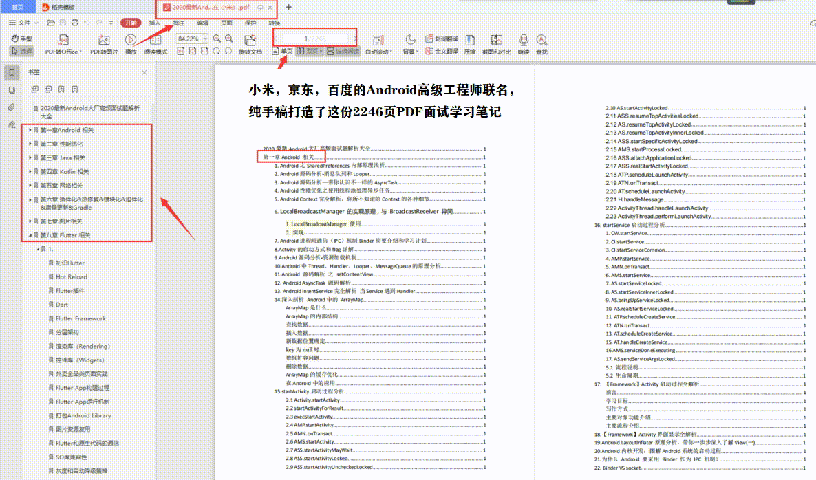Viewport: 816px width, 480px height.
Task: Open the Home tab
Action: point(18,7)
